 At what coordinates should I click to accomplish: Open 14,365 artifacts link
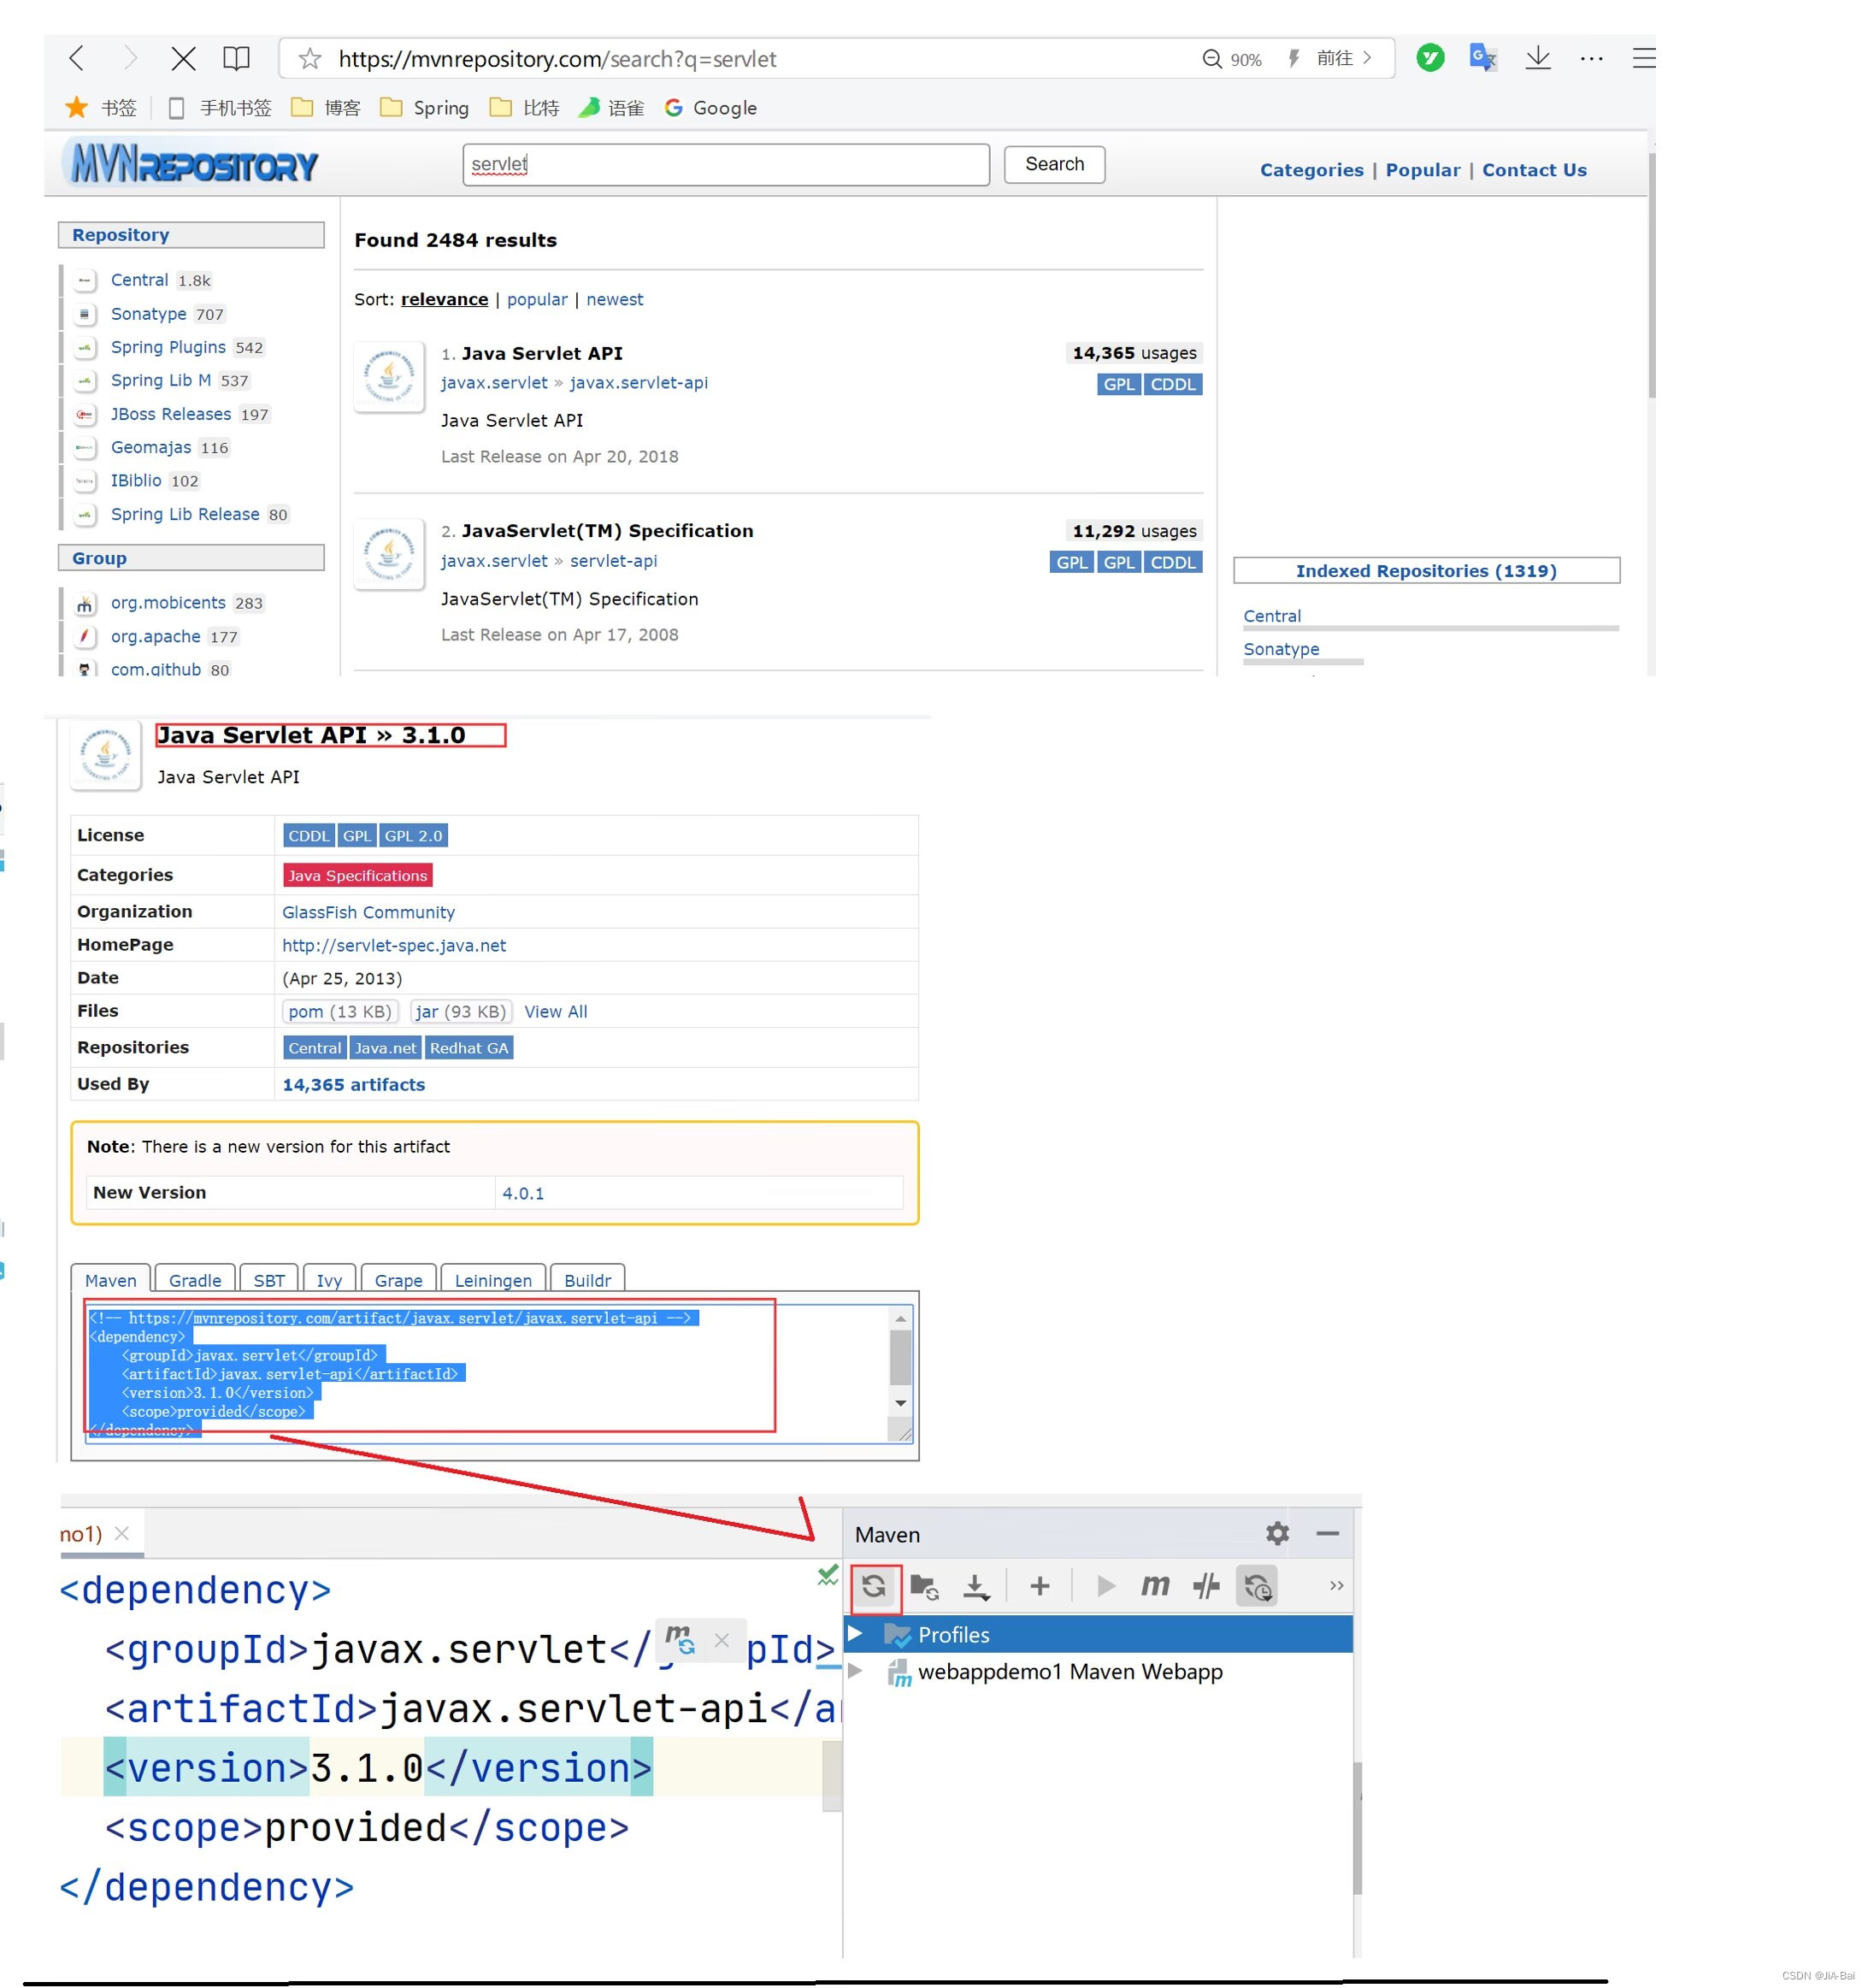point(353,1084)
